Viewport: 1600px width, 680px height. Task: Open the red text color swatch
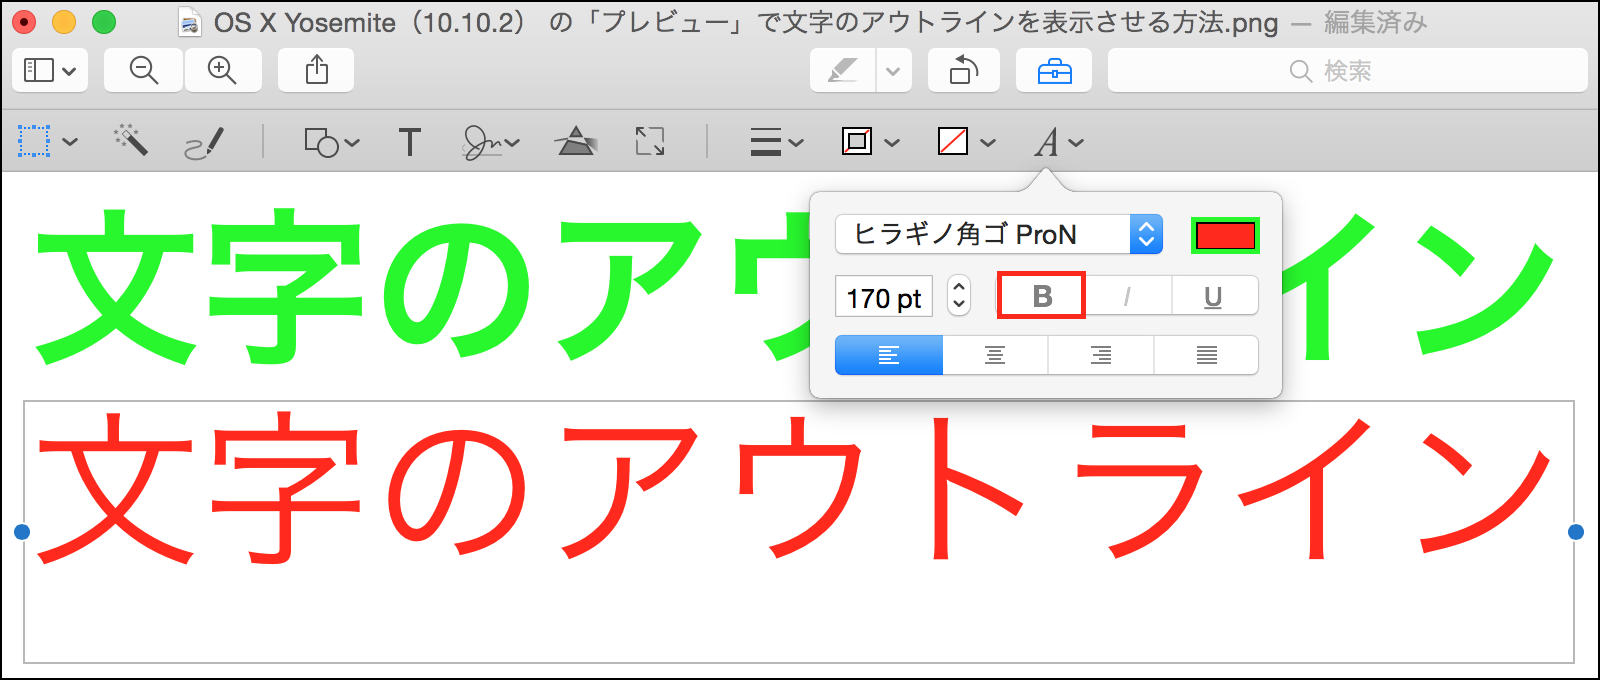point(1225,235)
